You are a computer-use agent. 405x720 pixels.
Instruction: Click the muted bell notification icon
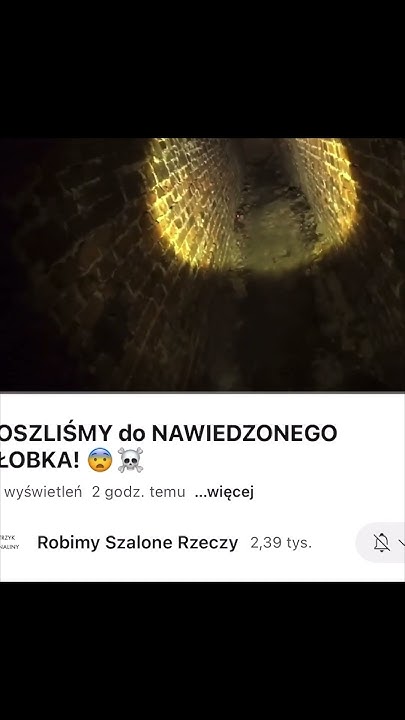(381, 543)
